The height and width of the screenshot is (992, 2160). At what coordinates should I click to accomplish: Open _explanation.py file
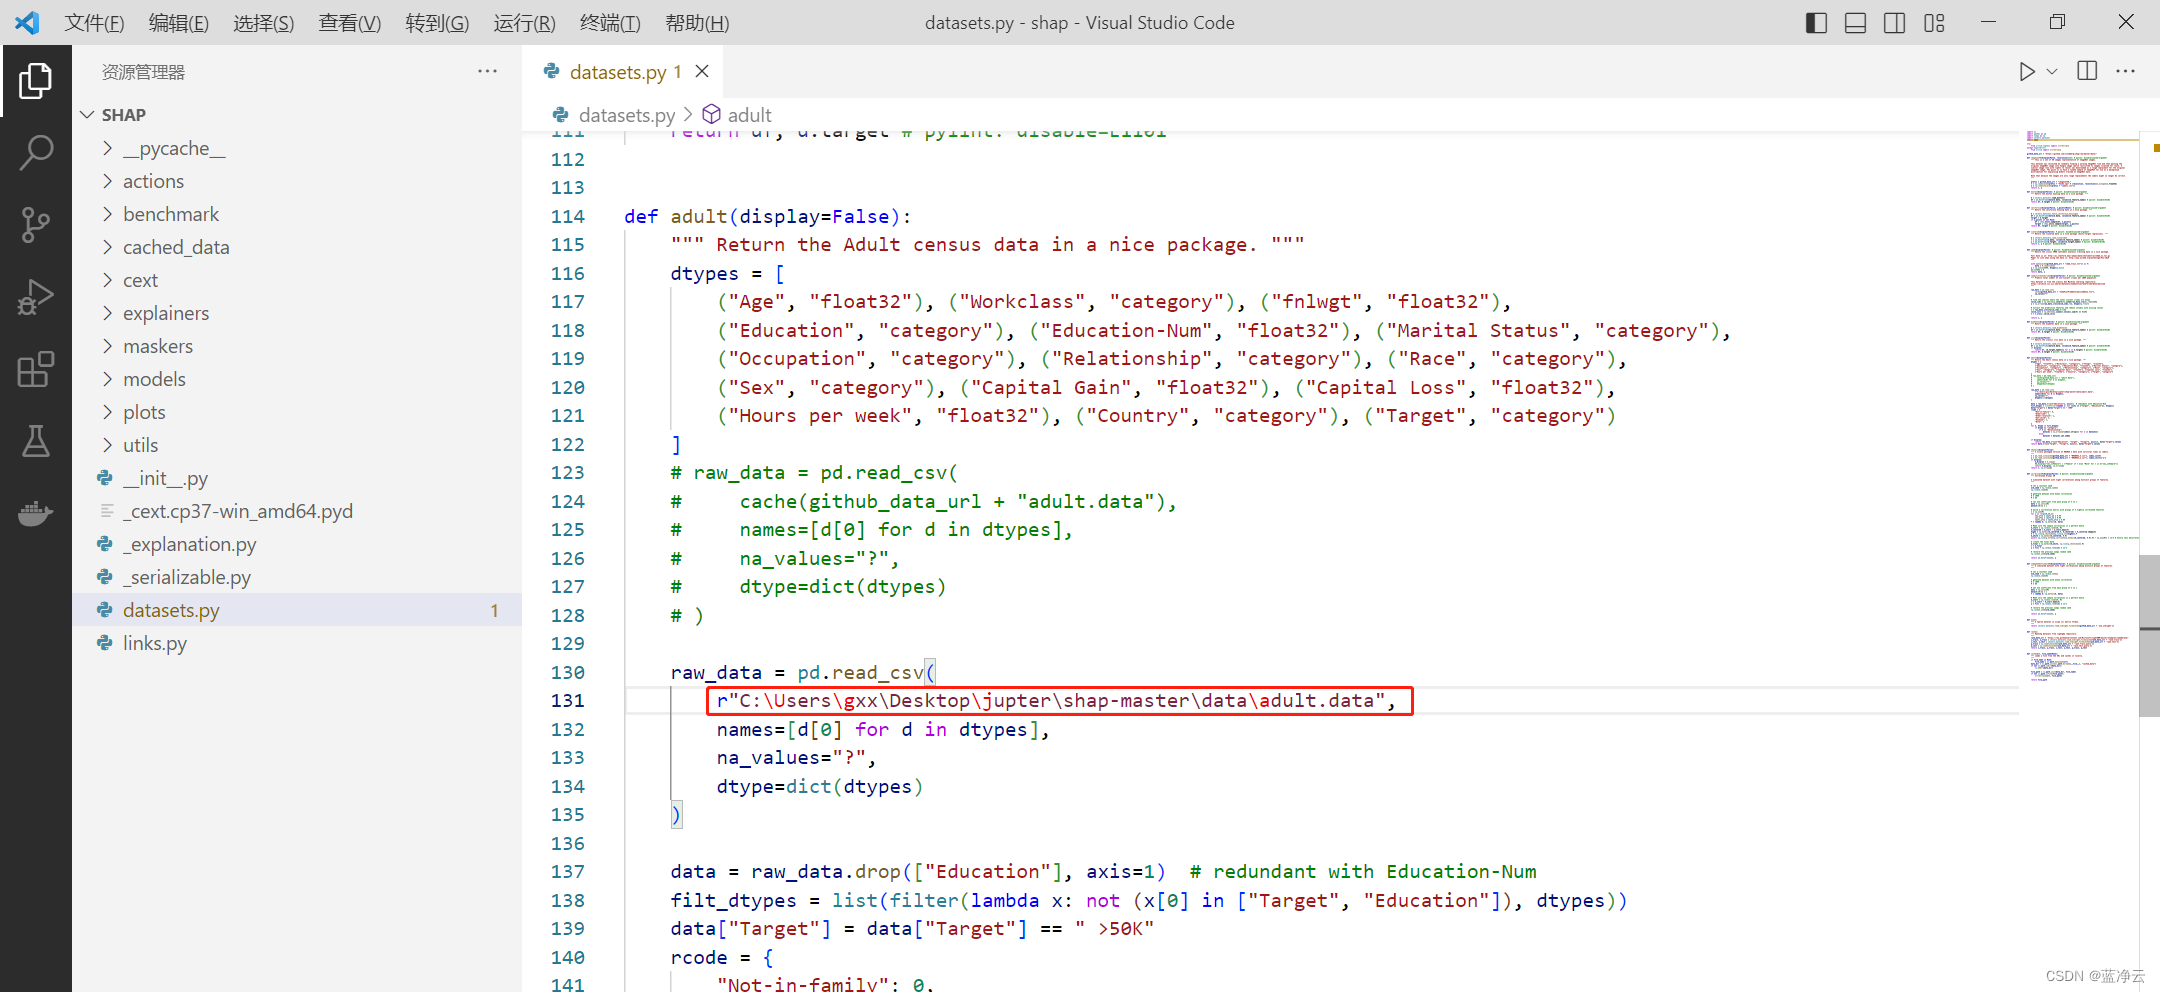pos(297,544)
